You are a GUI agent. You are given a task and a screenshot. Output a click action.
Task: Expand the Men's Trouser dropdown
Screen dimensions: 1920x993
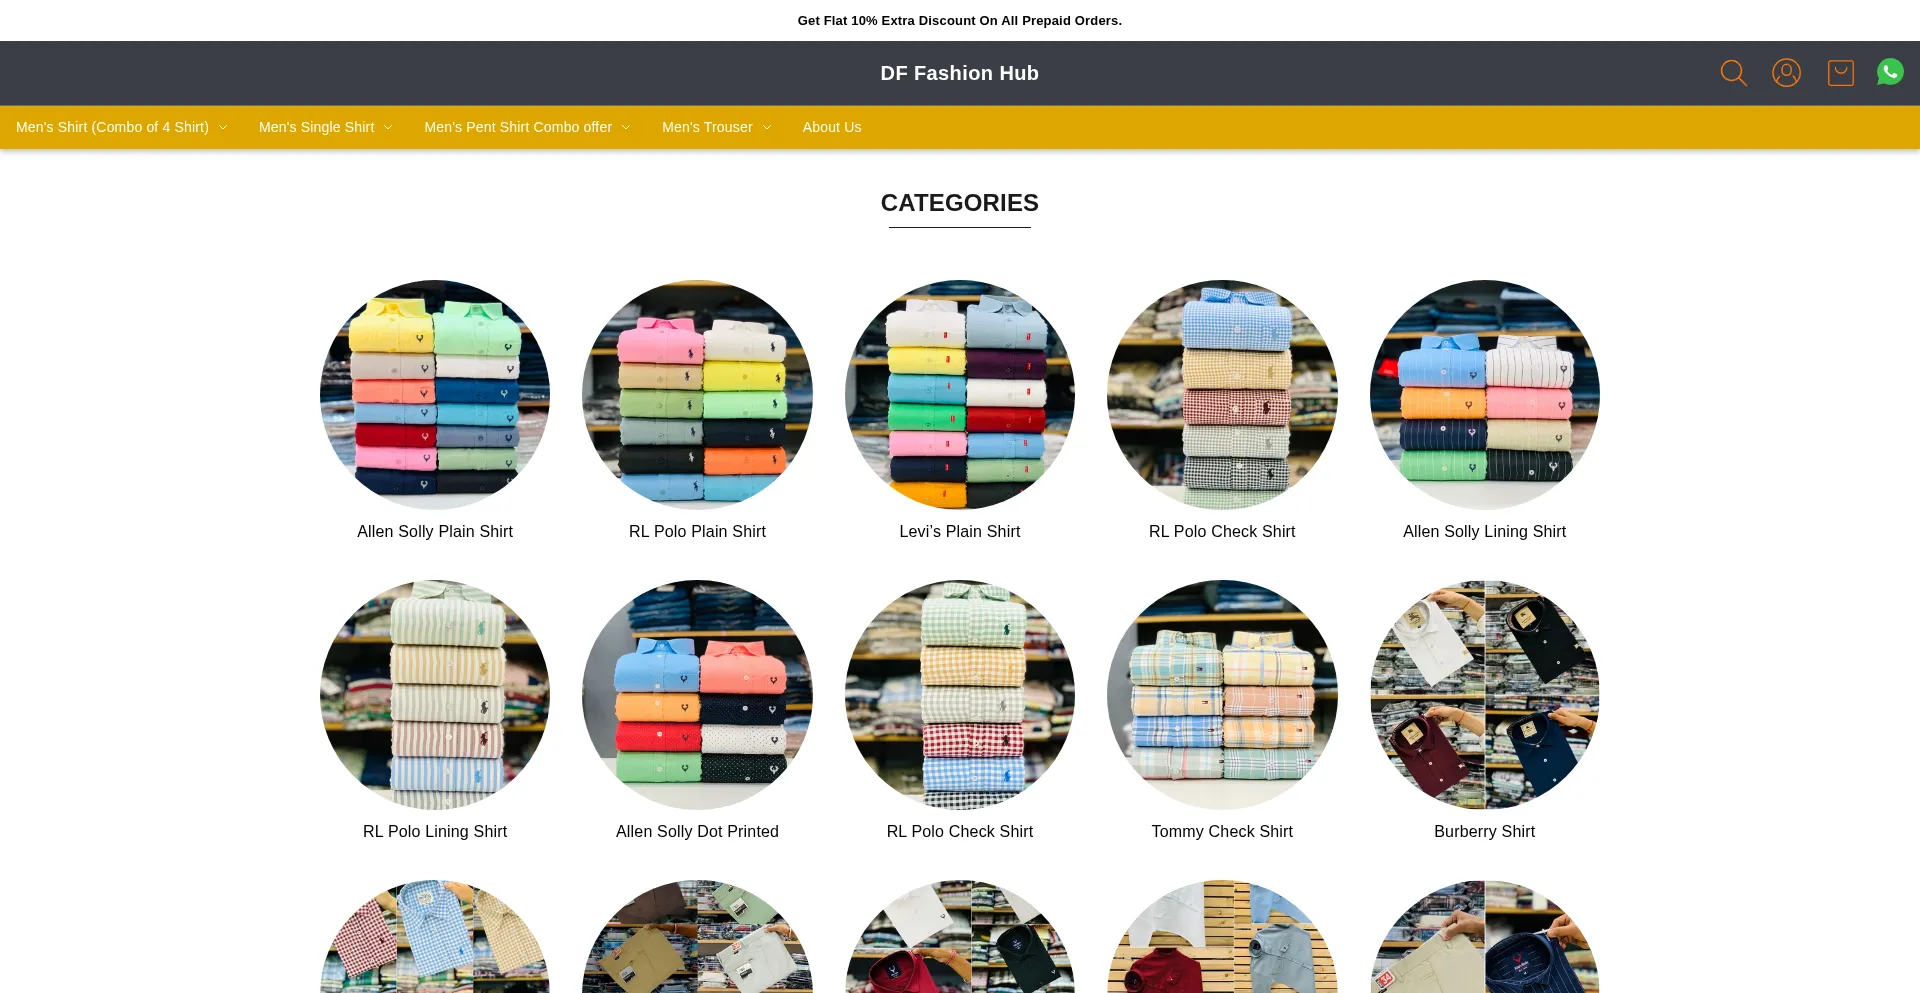[x=716, y=127]
